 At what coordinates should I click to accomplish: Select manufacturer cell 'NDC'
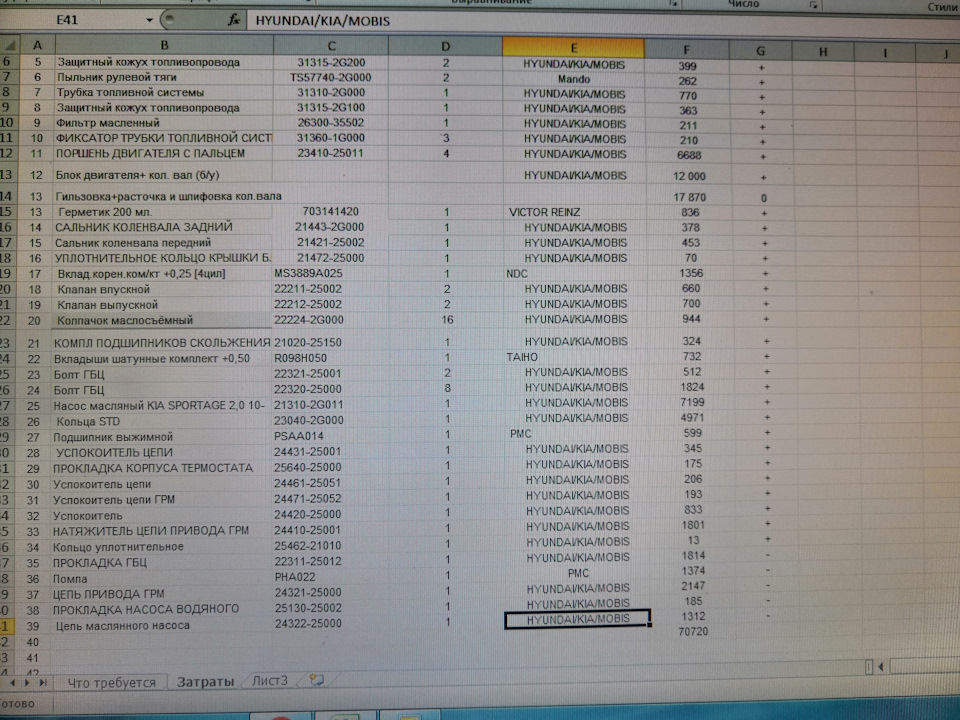pyautogui.click(x=575, y=273)
